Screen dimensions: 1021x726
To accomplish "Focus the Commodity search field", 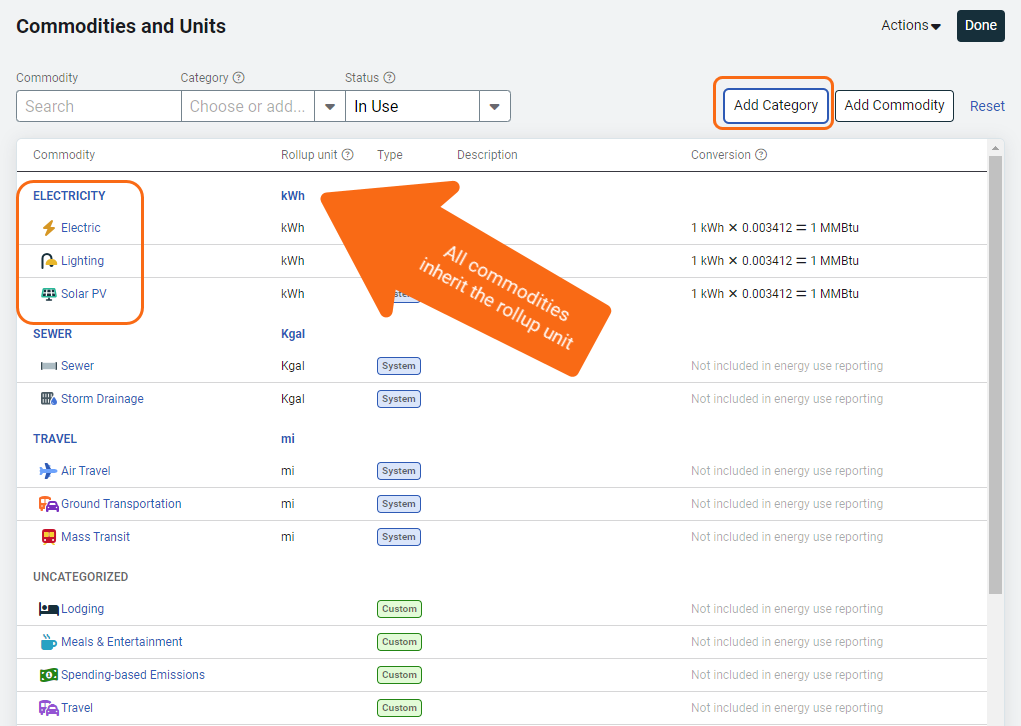I will [99, 106].
